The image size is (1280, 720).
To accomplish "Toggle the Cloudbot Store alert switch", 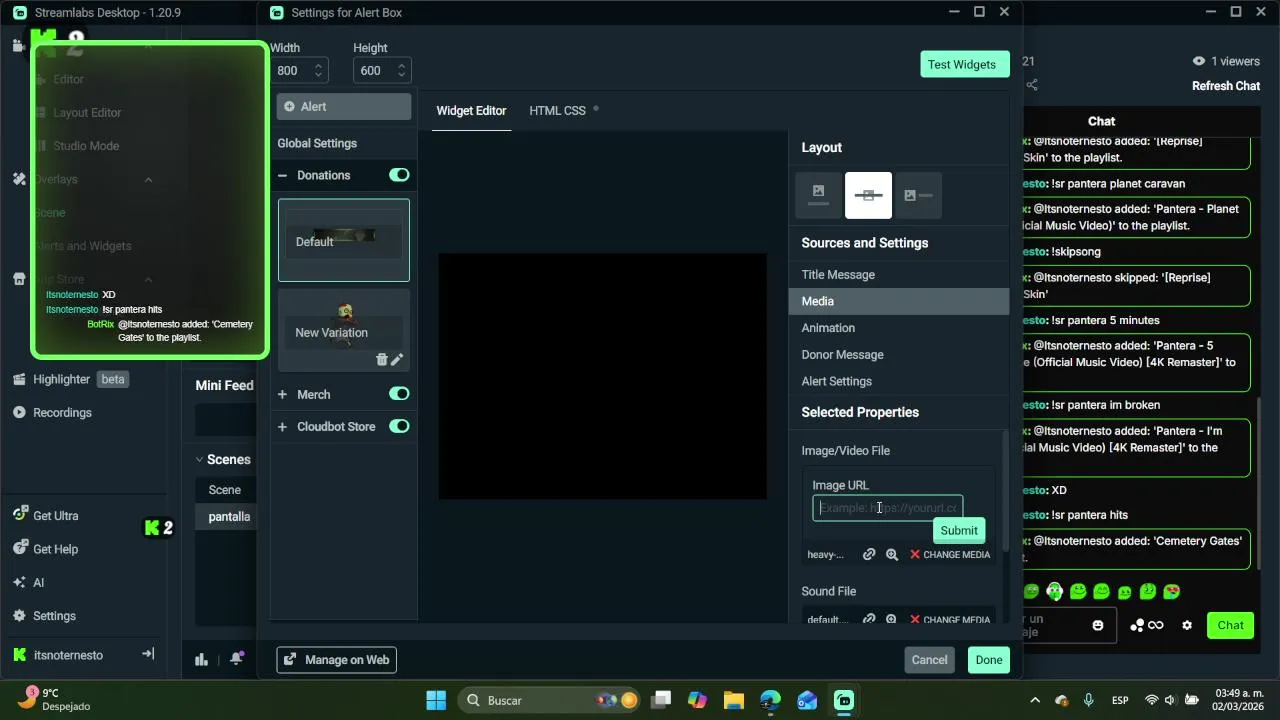I will [399, 426].
